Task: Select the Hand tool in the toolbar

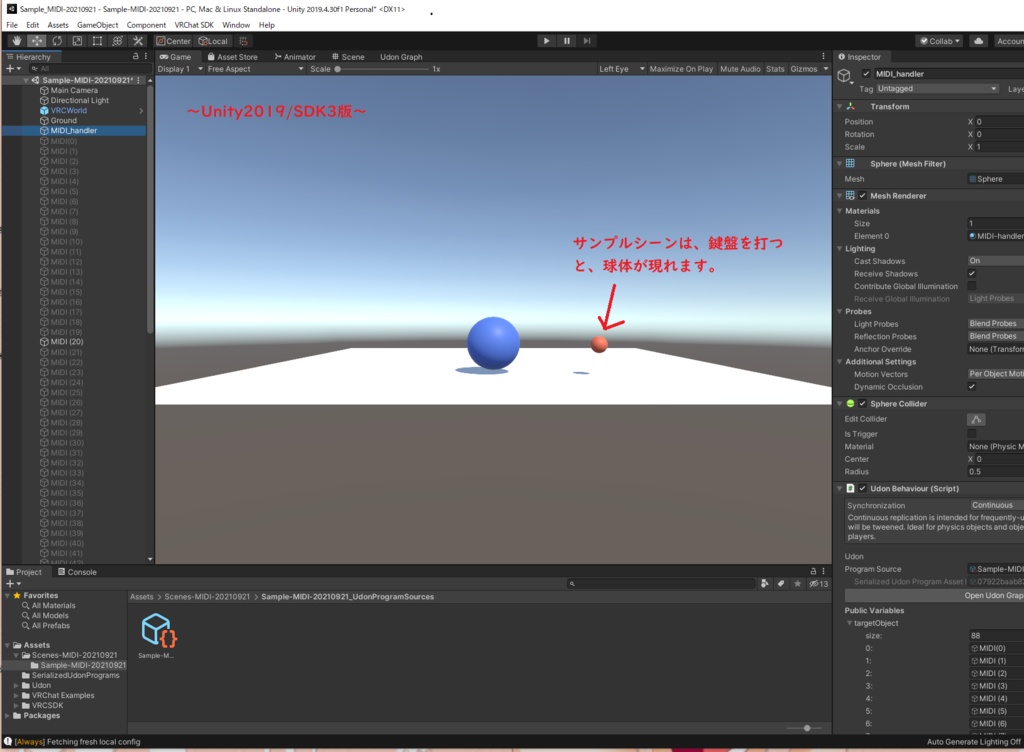Action: coord(16,41)
